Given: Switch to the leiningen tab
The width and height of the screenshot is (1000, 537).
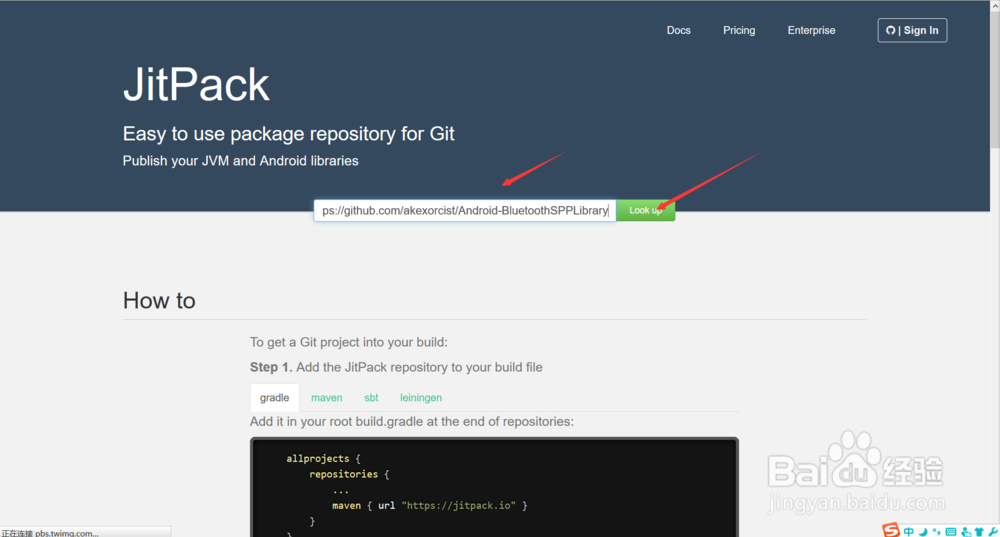Looking at the screenshot, I should point(421,397).
